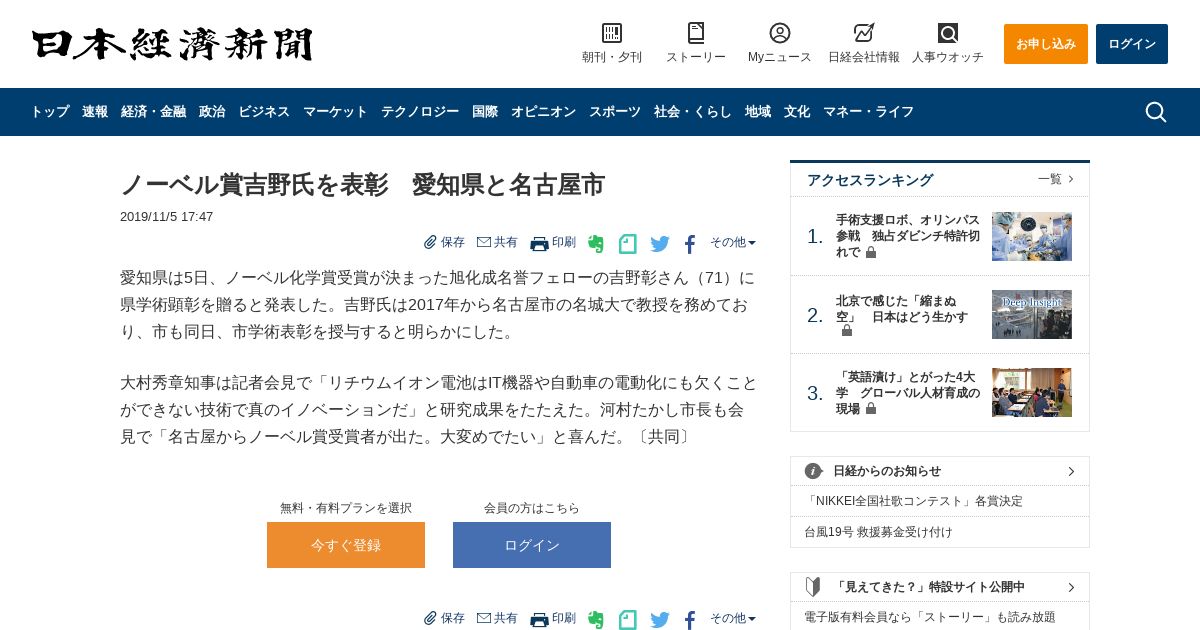Open ranking article 手術支援ロボ、オリンパス参戦
Image resolution: width=1200 pixels, height=630 pixels.
[x=908, y=236]
